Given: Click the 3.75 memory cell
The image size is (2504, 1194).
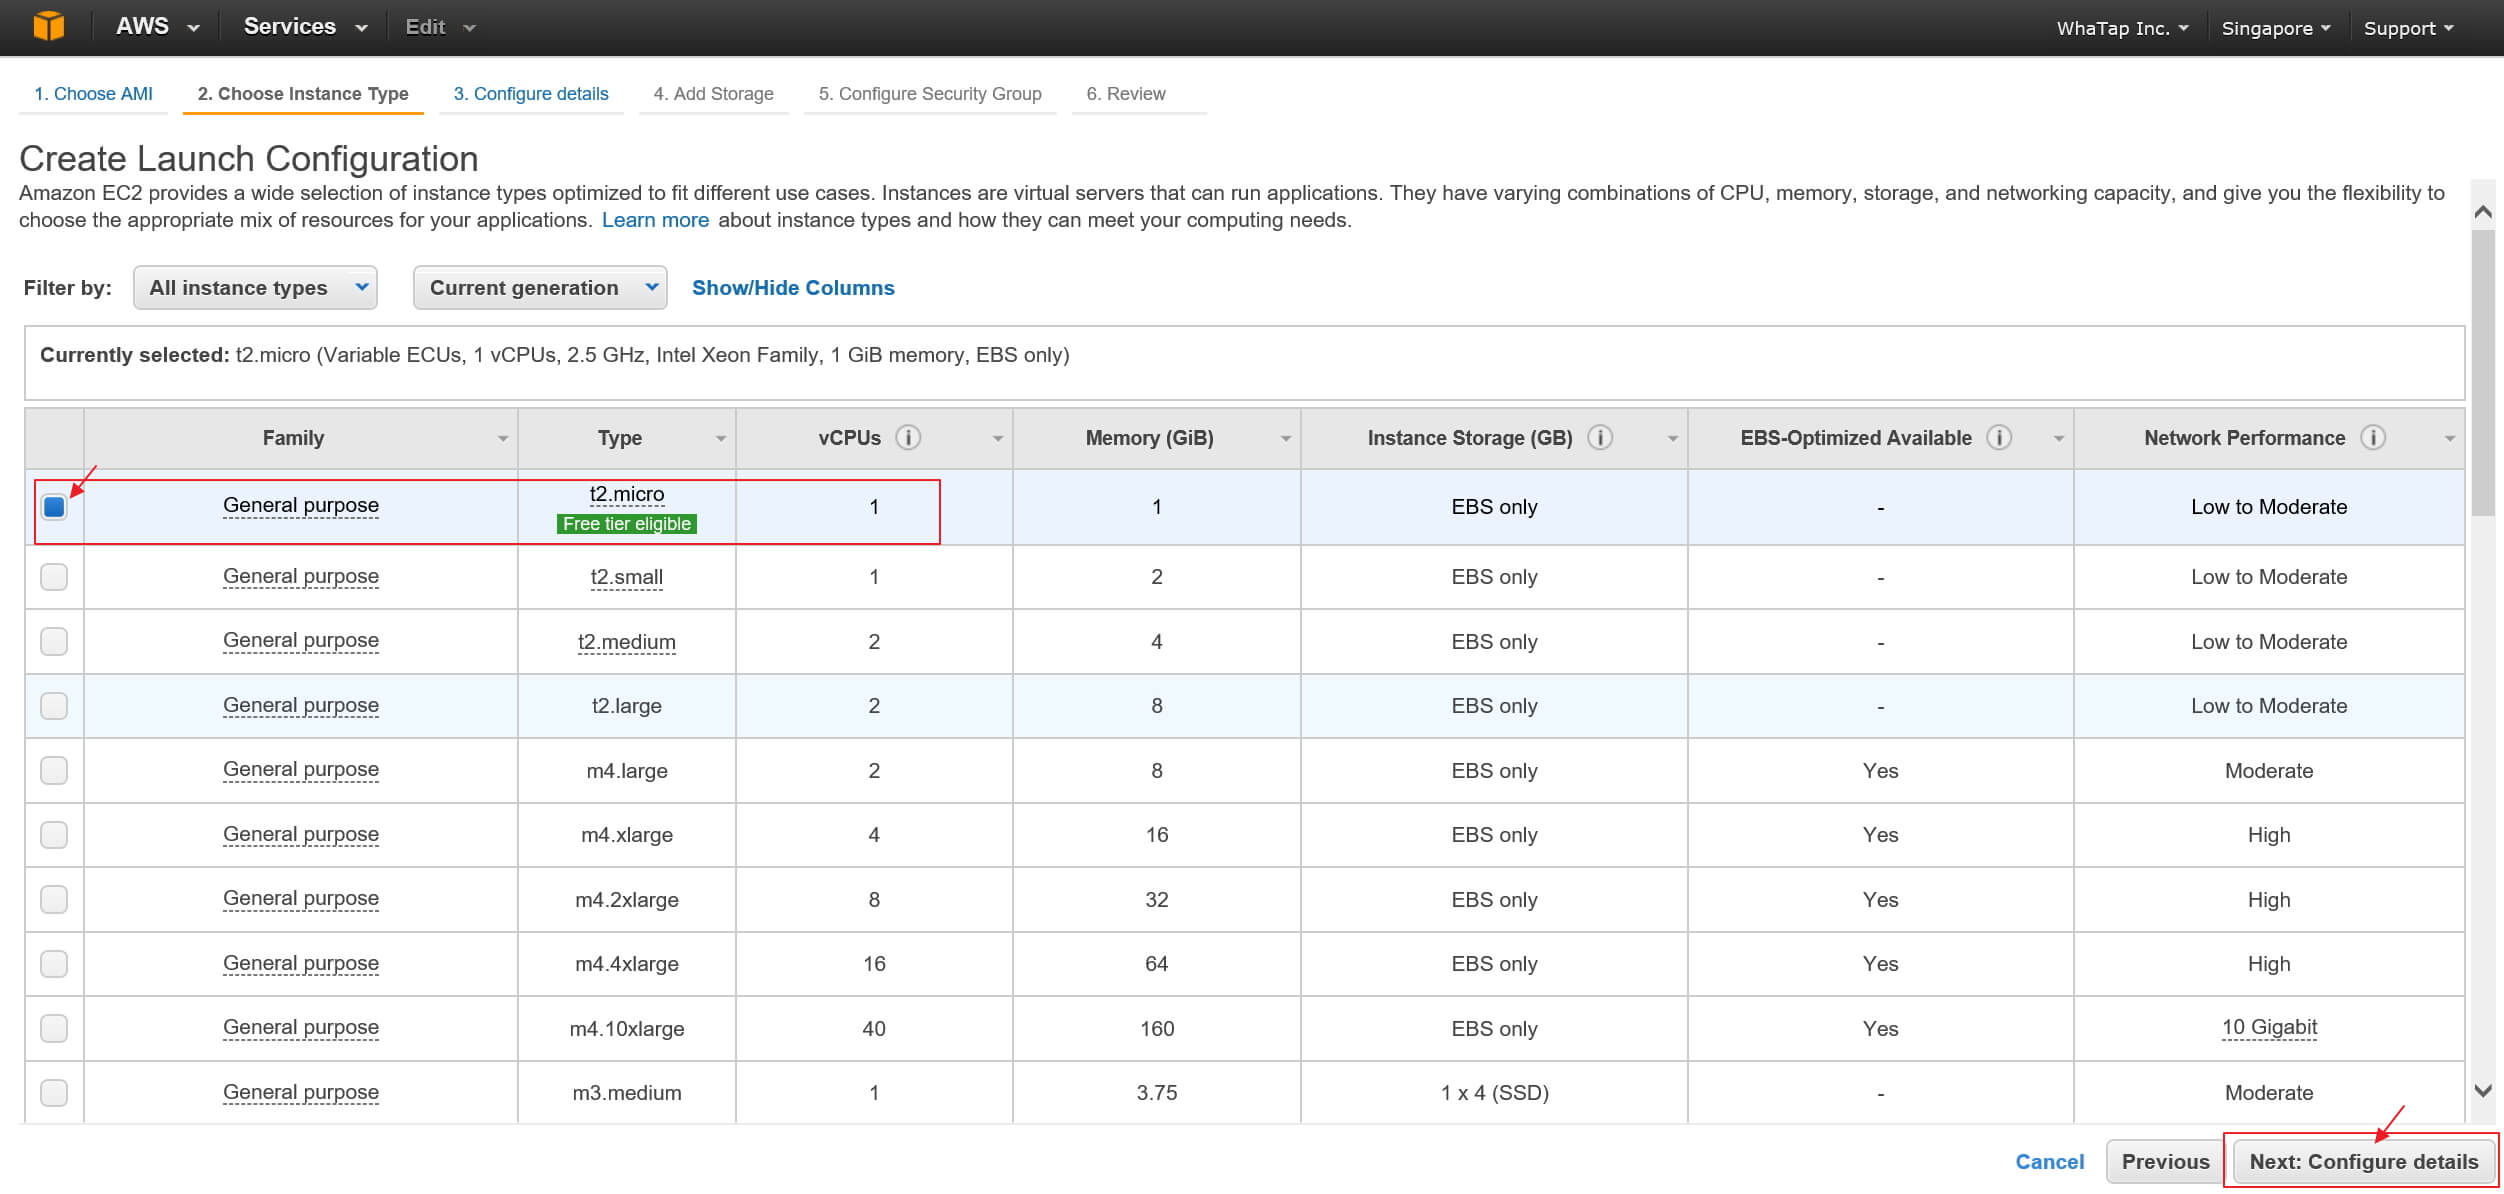Looking at the screenshot, I should 1157,1093.
